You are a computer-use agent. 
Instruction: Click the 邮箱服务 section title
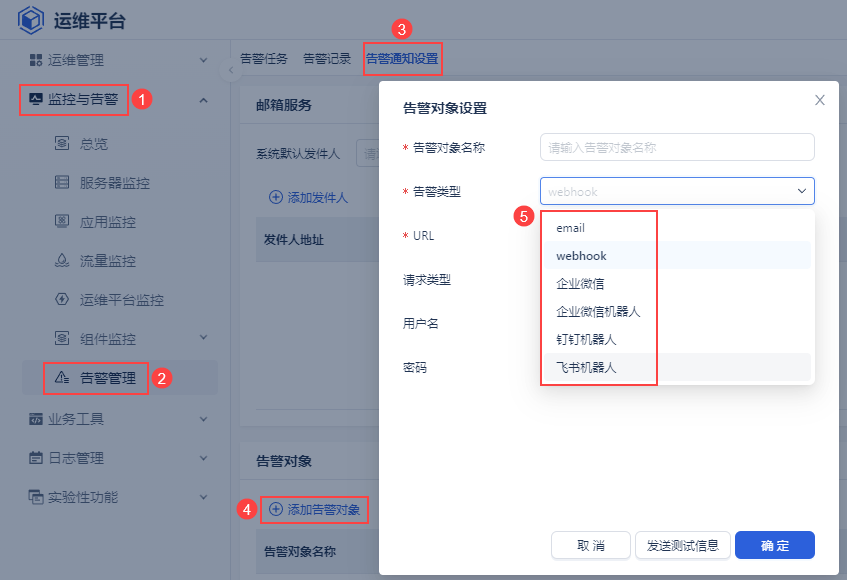(x=284, y=105)
